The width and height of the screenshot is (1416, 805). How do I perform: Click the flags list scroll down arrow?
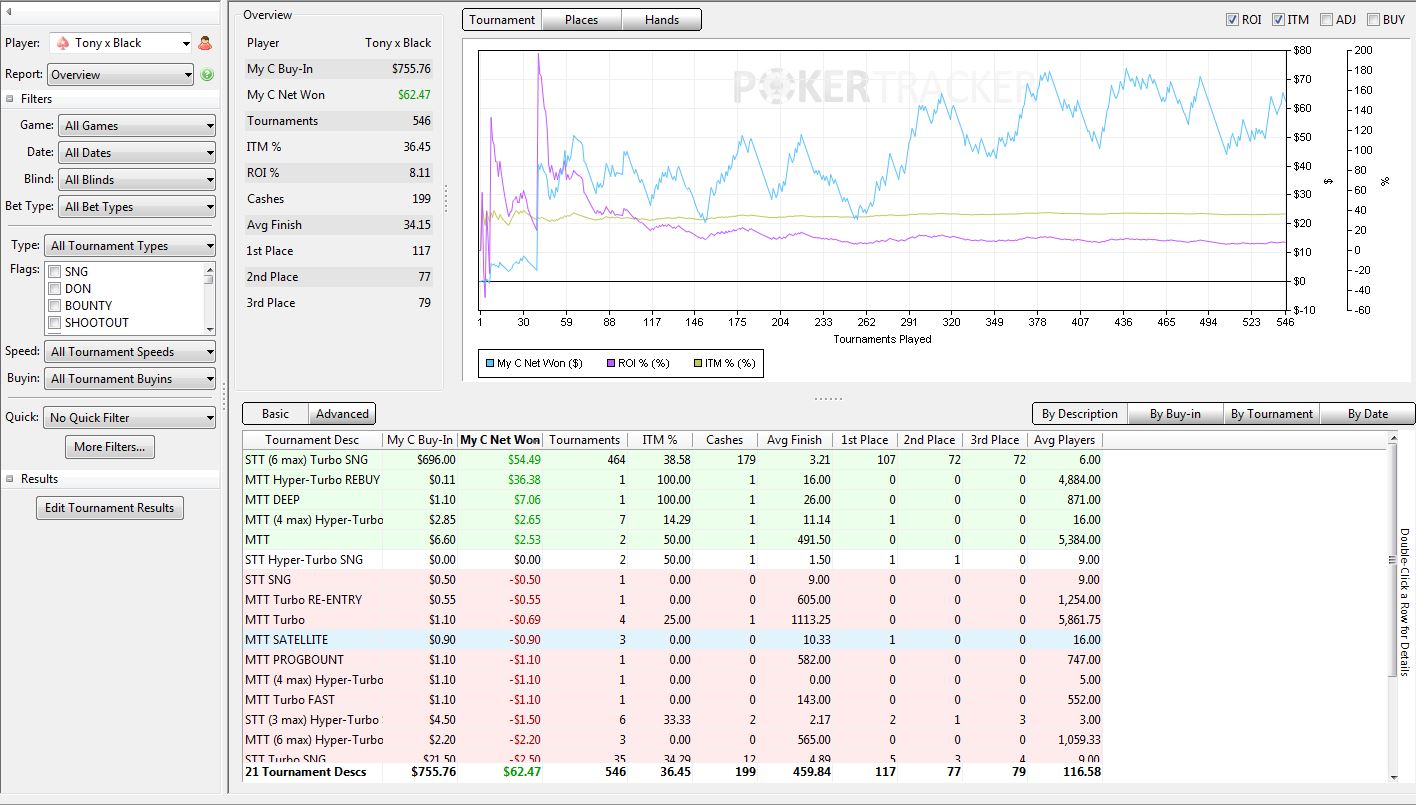[210, 329]
